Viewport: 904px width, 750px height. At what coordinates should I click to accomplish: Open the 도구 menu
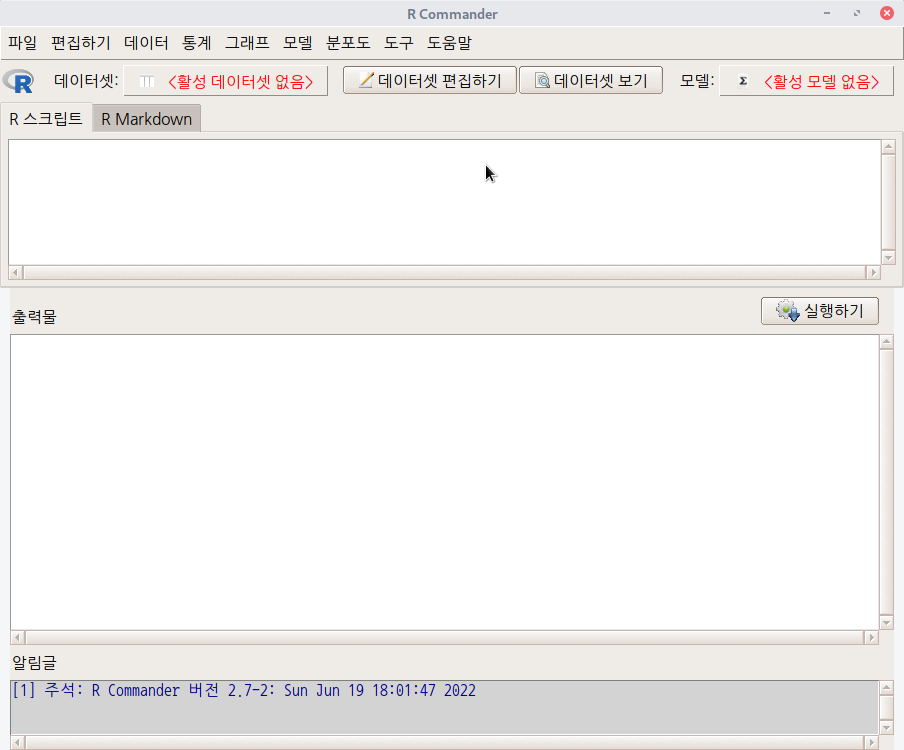tap(398, 43)
